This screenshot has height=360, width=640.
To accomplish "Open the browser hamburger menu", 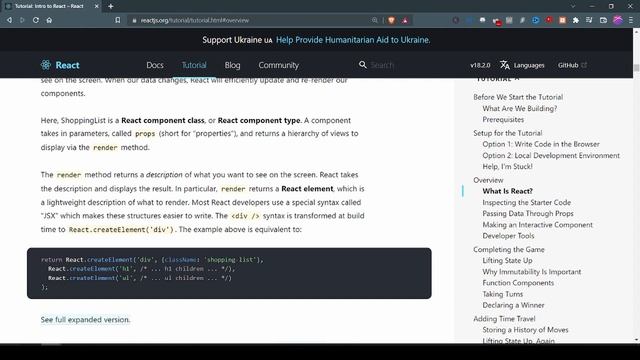I will (631, 20).
